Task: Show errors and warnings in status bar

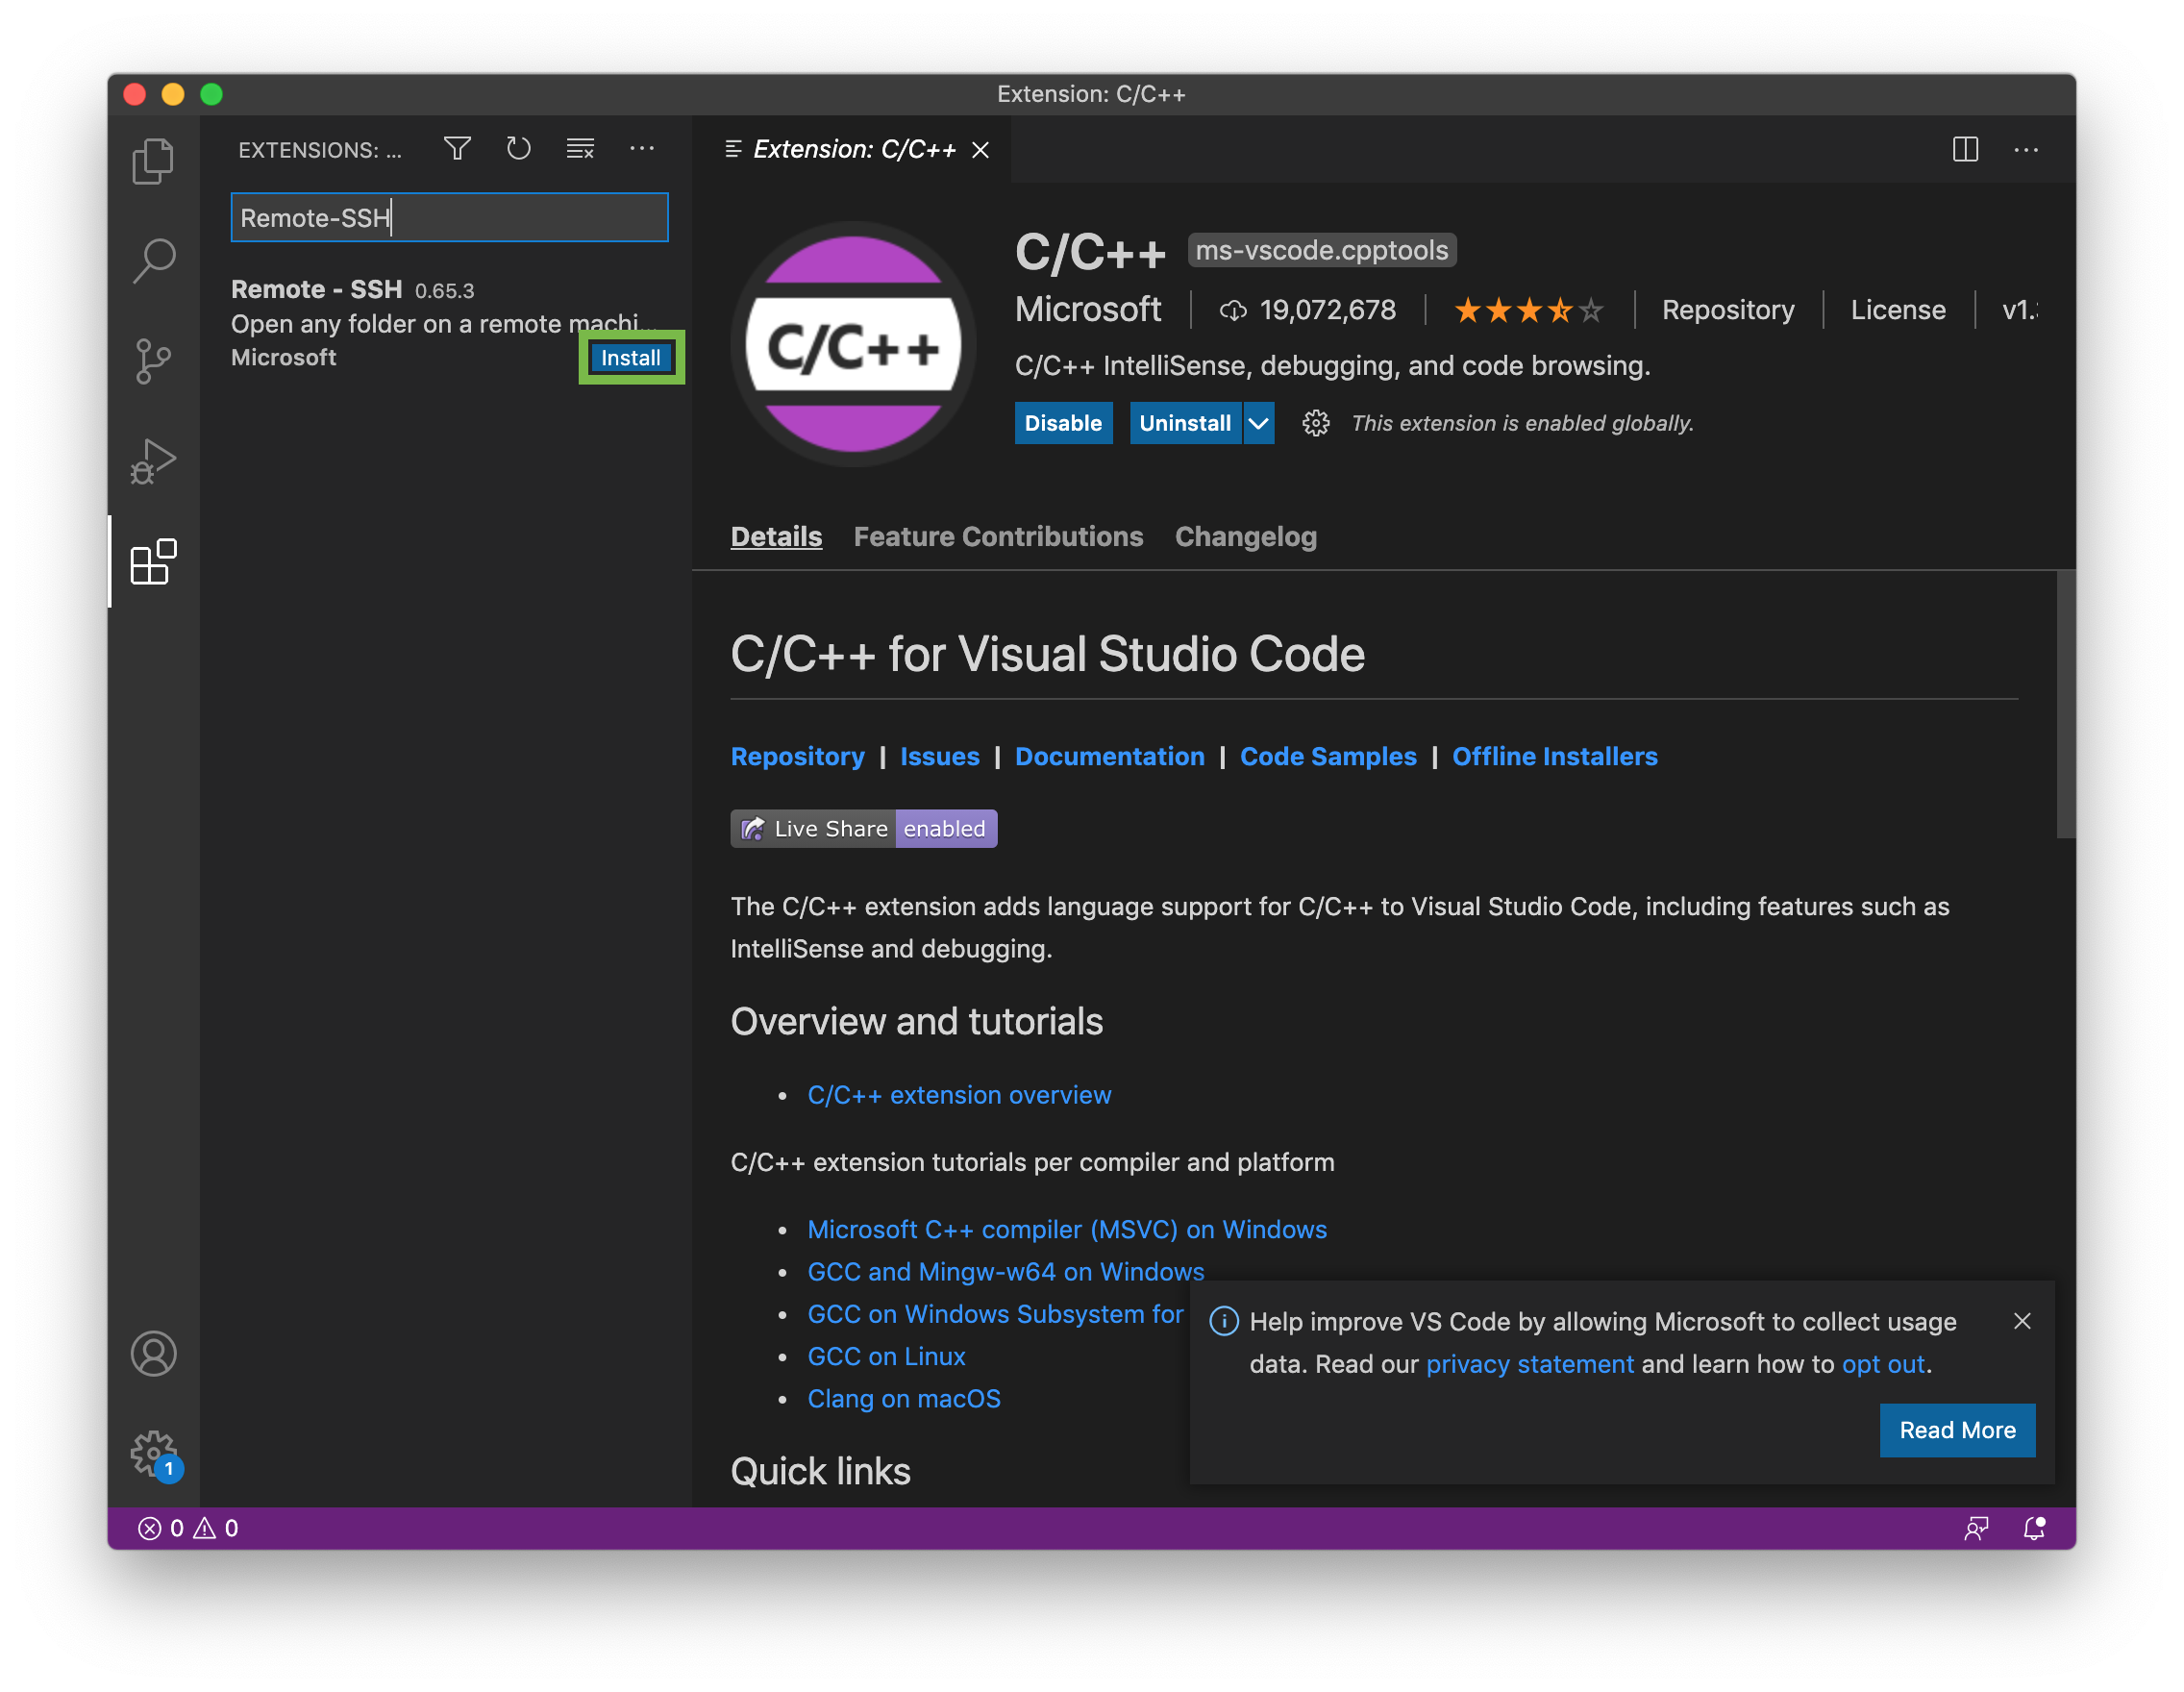Action: [x=188, y=1528]
